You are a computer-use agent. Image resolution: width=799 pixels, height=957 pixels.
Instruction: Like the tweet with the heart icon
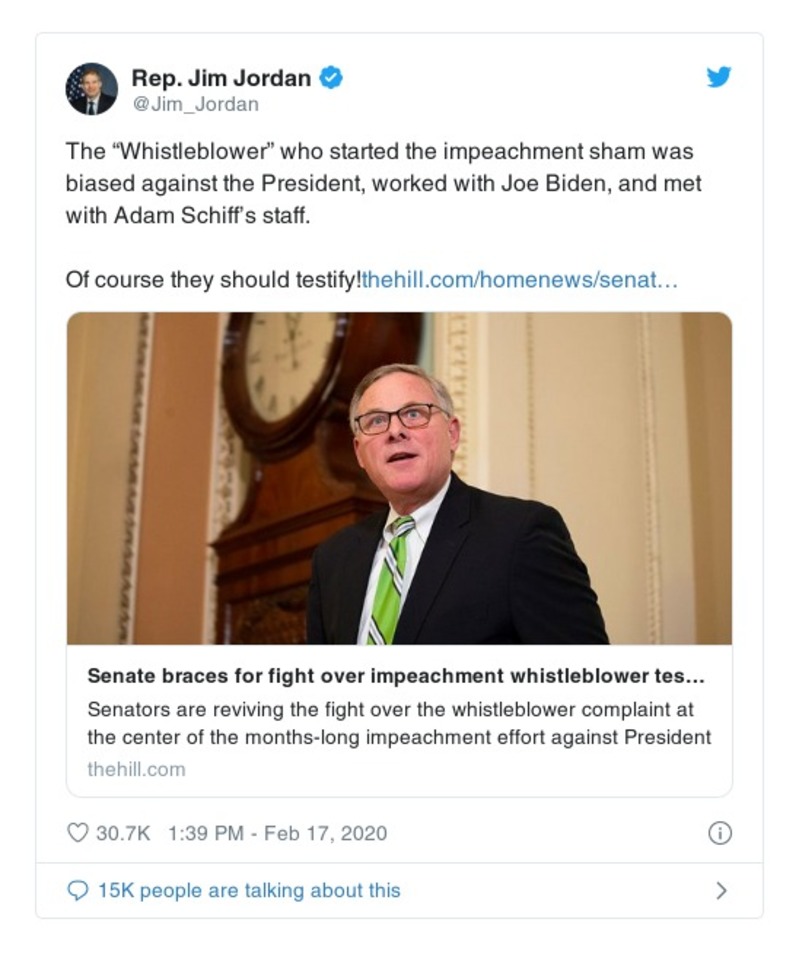(77, 833)
